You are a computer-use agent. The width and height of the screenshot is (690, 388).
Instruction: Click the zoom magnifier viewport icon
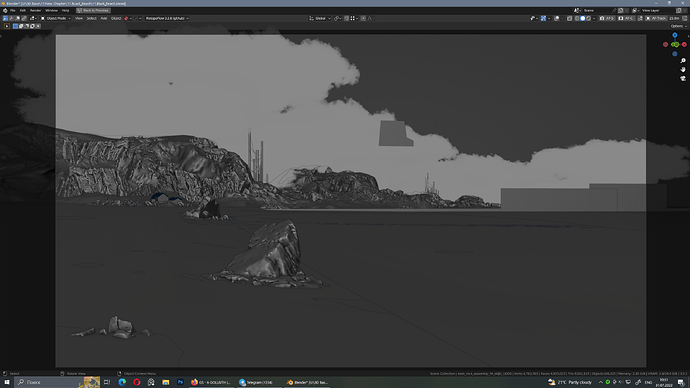[x=683, y=61]
